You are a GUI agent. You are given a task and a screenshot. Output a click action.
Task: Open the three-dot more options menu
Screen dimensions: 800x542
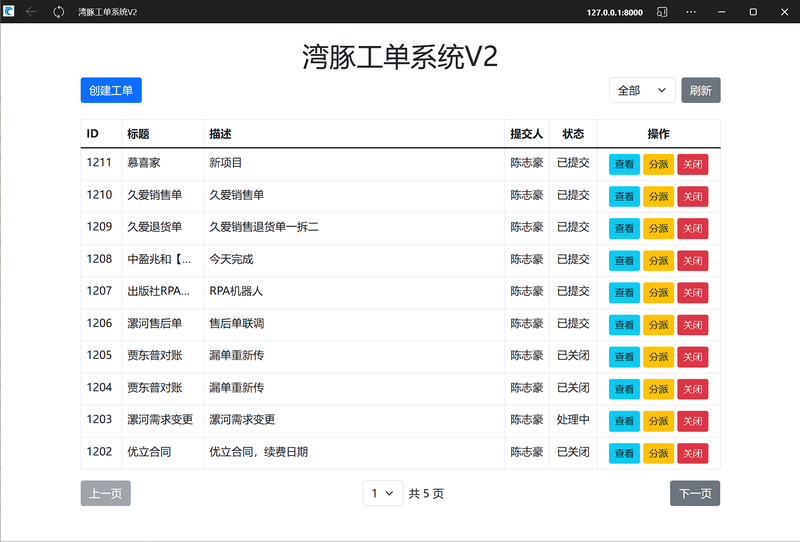coord(691,12)
